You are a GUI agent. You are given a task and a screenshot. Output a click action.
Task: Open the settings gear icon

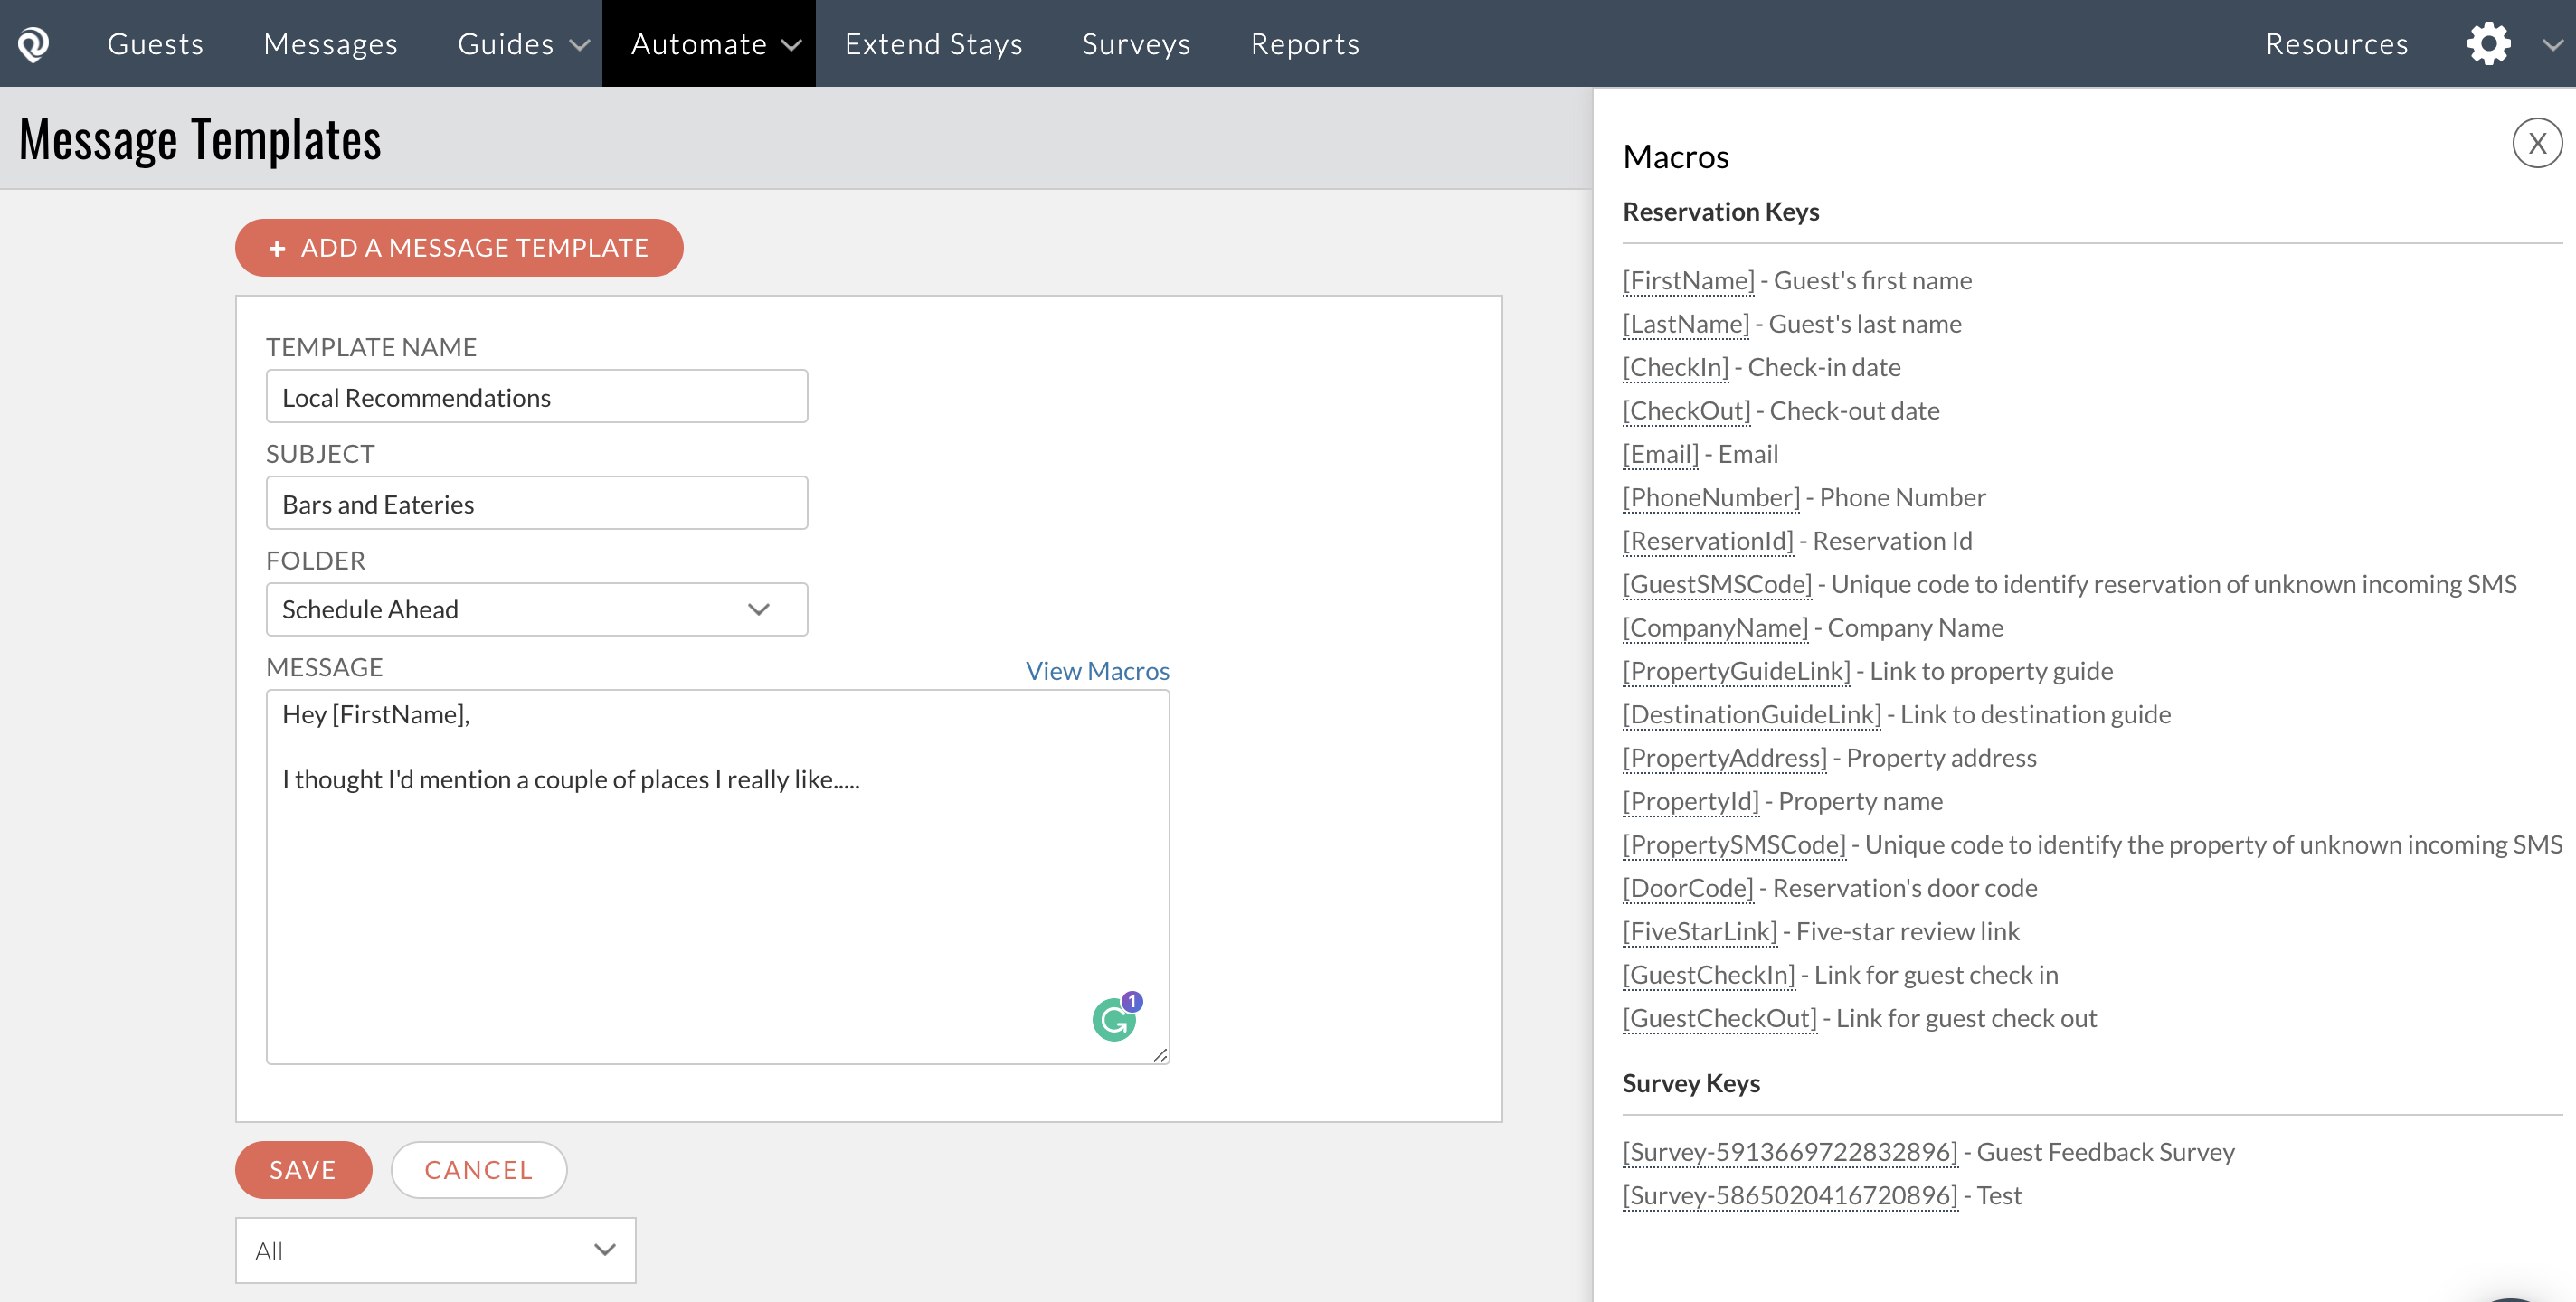[x=2488, y=44]
